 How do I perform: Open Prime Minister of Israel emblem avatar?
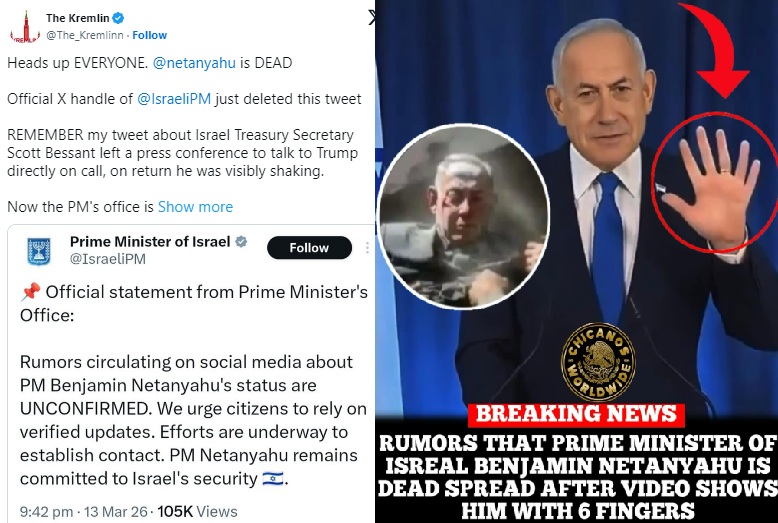pos(38,251)
